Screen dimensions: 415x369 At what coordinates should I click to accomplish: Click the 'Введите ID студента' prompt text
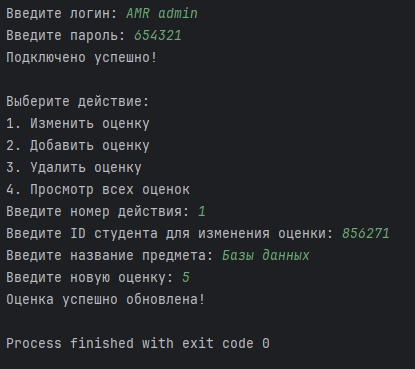pos(82,233)
